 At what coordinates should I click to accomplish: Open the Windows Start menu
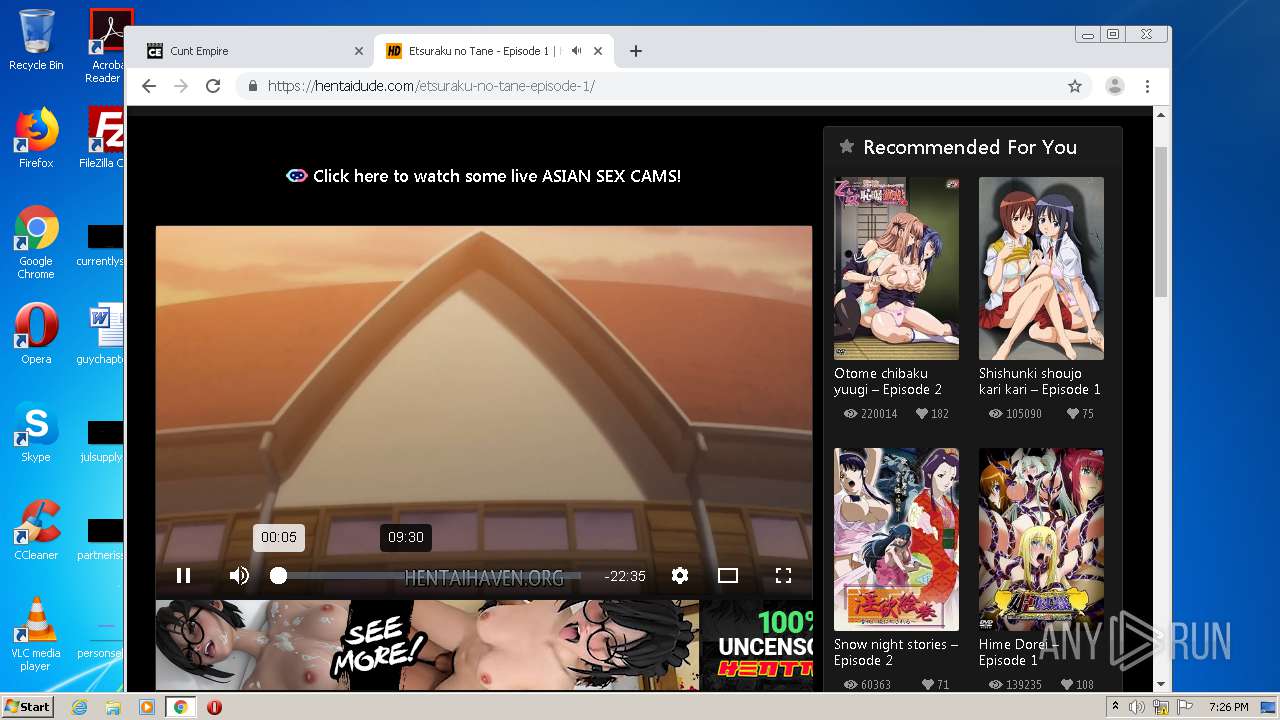(x=28, y=706)
